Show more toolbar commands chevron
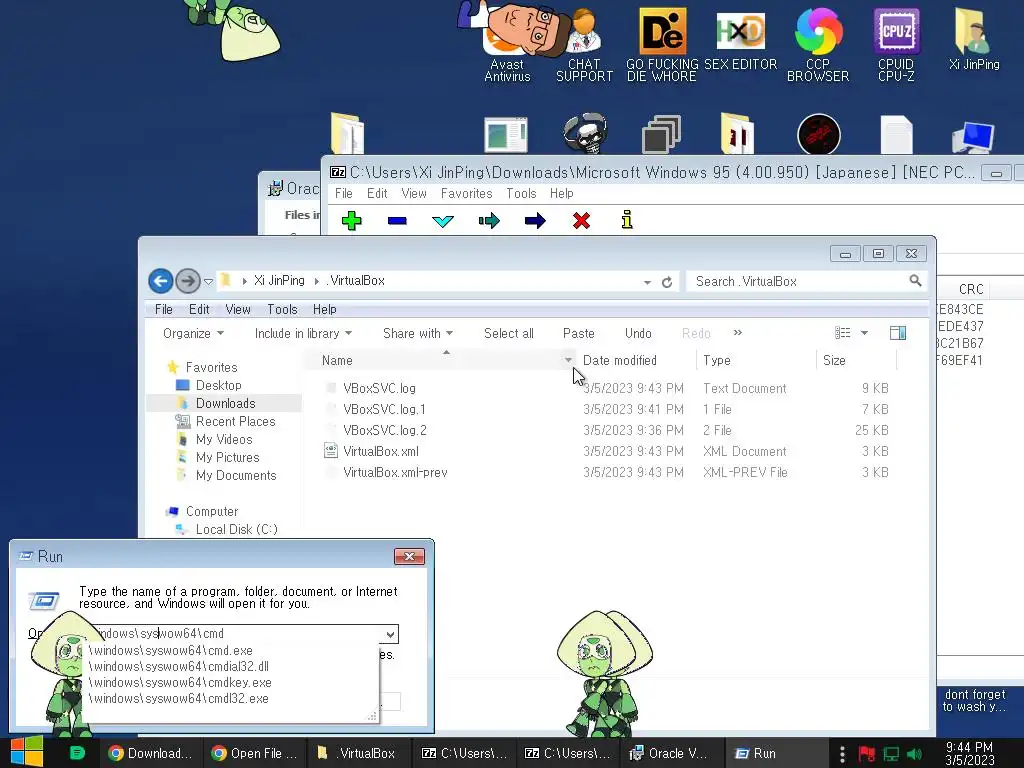Screen dimensions: 1024x768 click(x=737, y=332)
